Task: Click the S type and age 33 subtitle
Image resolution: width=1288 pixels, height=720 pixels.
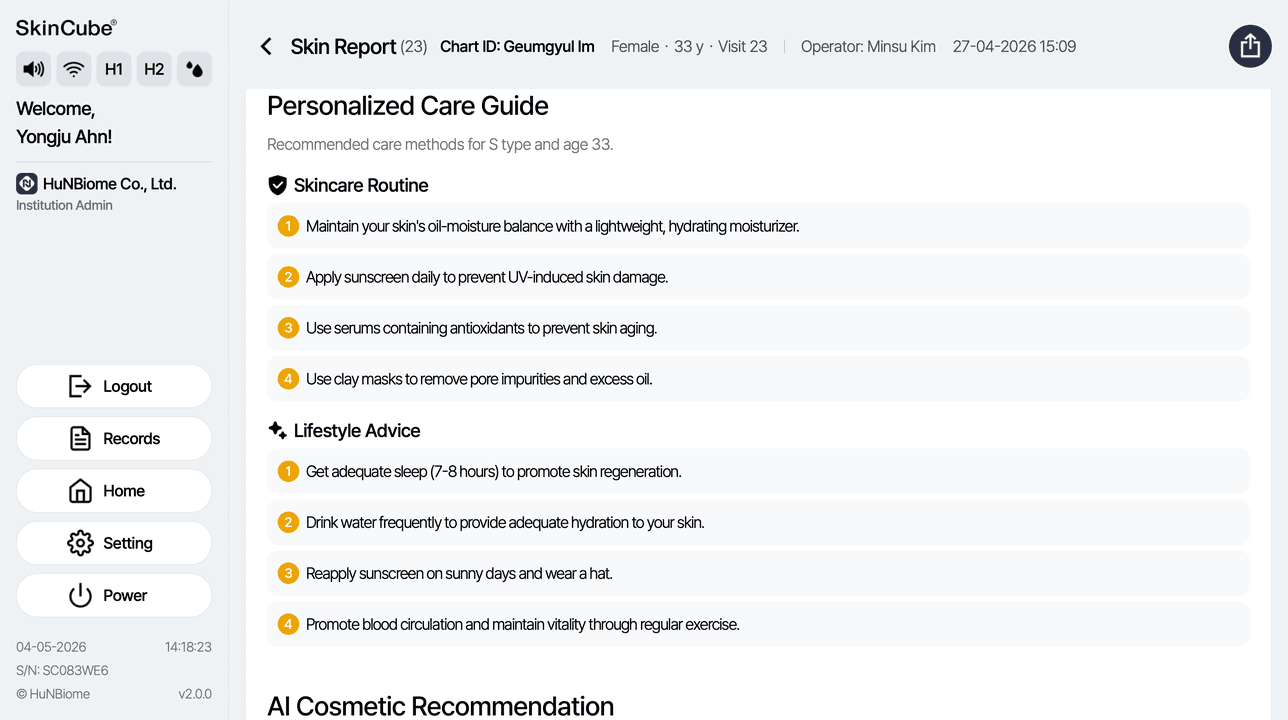Action: 440,145
